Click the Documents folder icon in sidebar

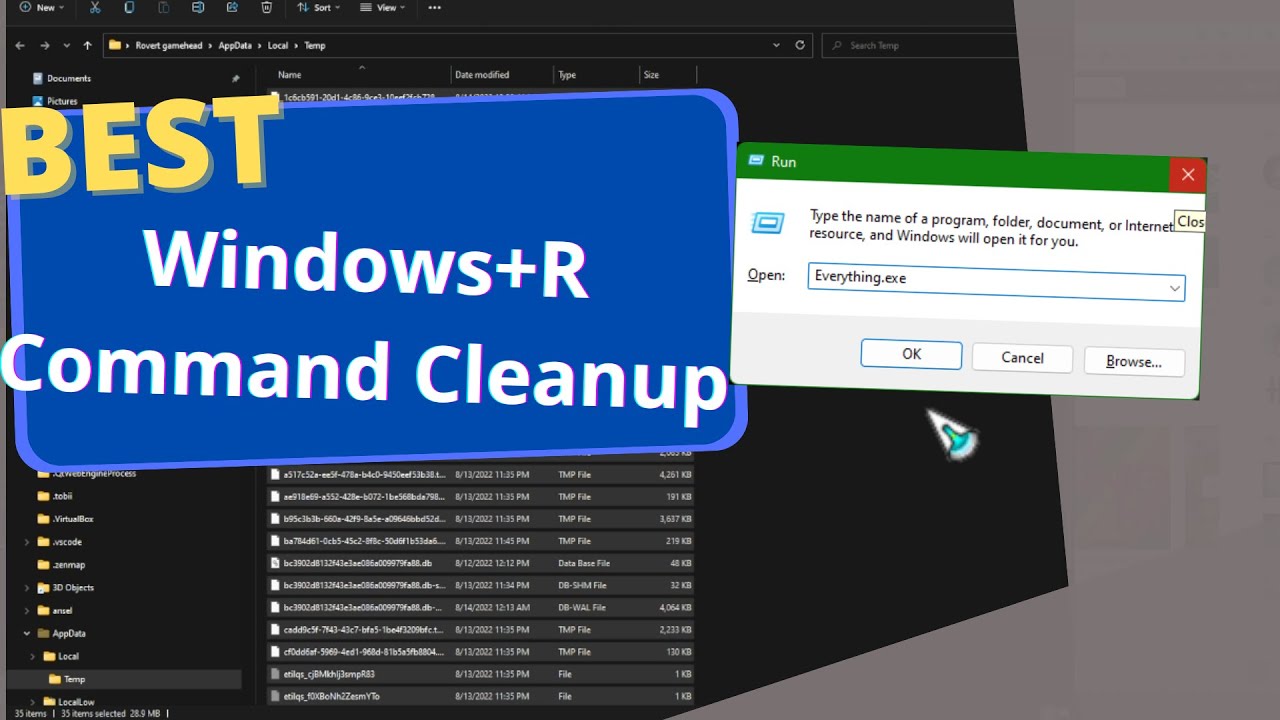pyautogui.click(x=38, y=78)
